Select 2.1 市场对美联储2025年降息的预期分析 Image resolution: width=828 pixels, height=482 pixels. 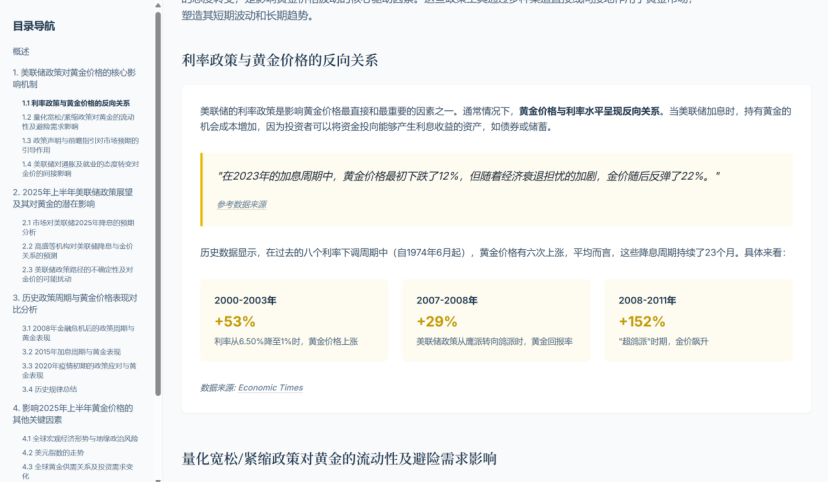coord(78,227)
